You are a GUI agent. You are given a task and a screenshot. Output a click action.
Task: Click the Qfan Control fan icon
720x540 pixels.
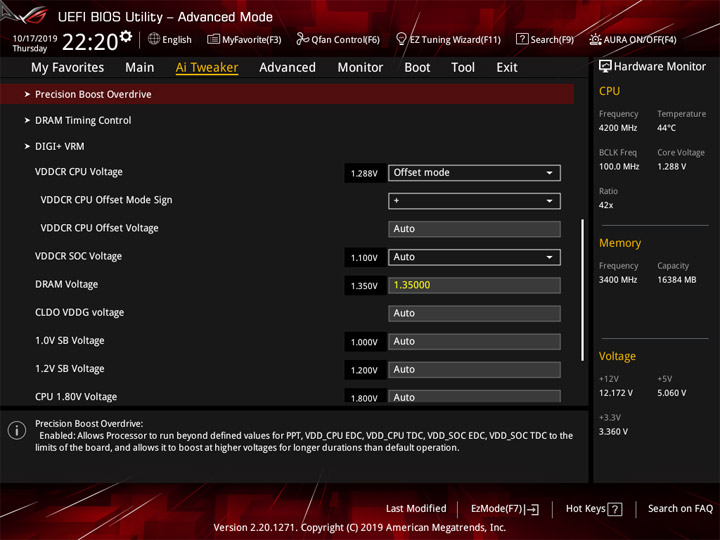[302, 39]
